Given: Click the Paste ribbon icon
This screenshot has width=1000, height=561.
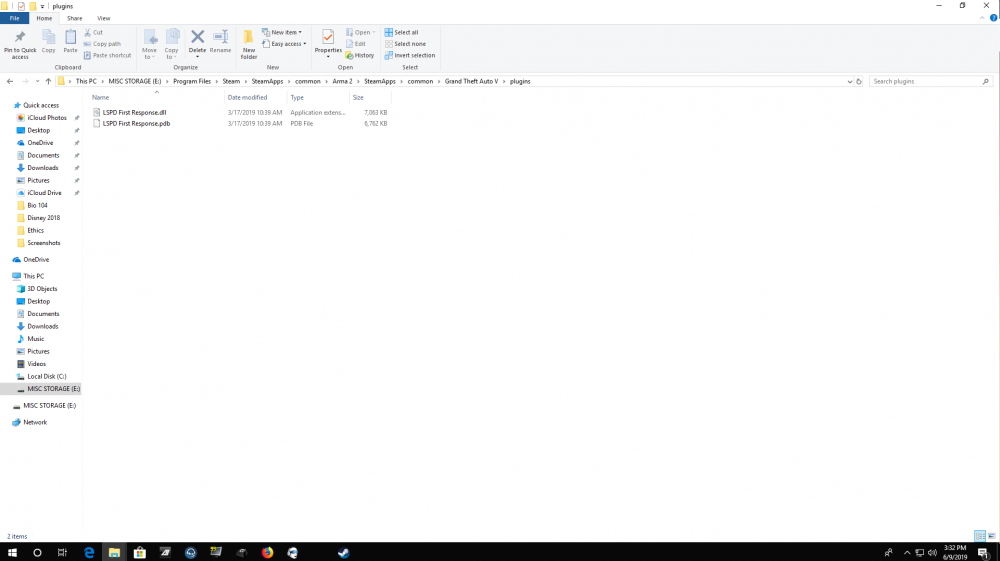Looking at the screenshot, I should pos(70,41).
